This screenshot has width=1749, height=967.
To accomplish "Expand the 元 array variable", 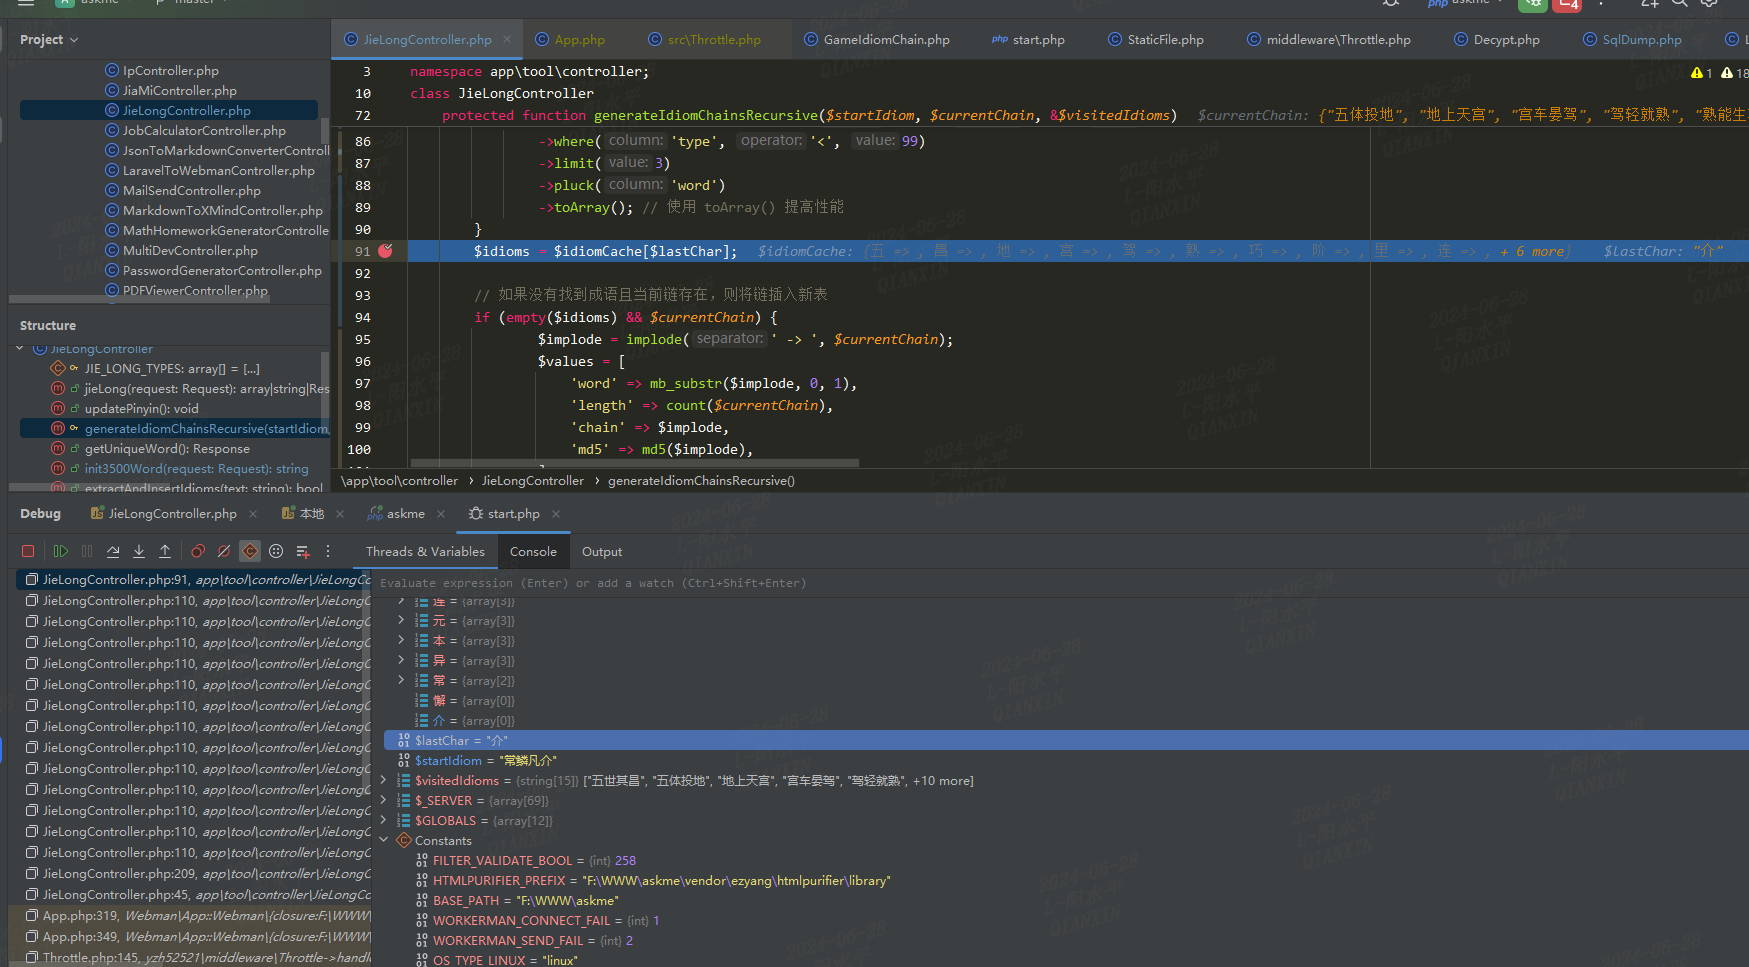I will coord(402,621).
